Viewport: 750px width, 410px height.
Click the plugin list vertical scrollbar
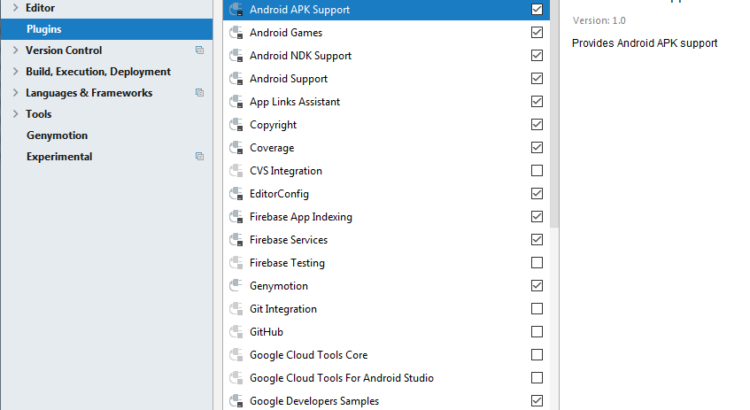(555, 120)
